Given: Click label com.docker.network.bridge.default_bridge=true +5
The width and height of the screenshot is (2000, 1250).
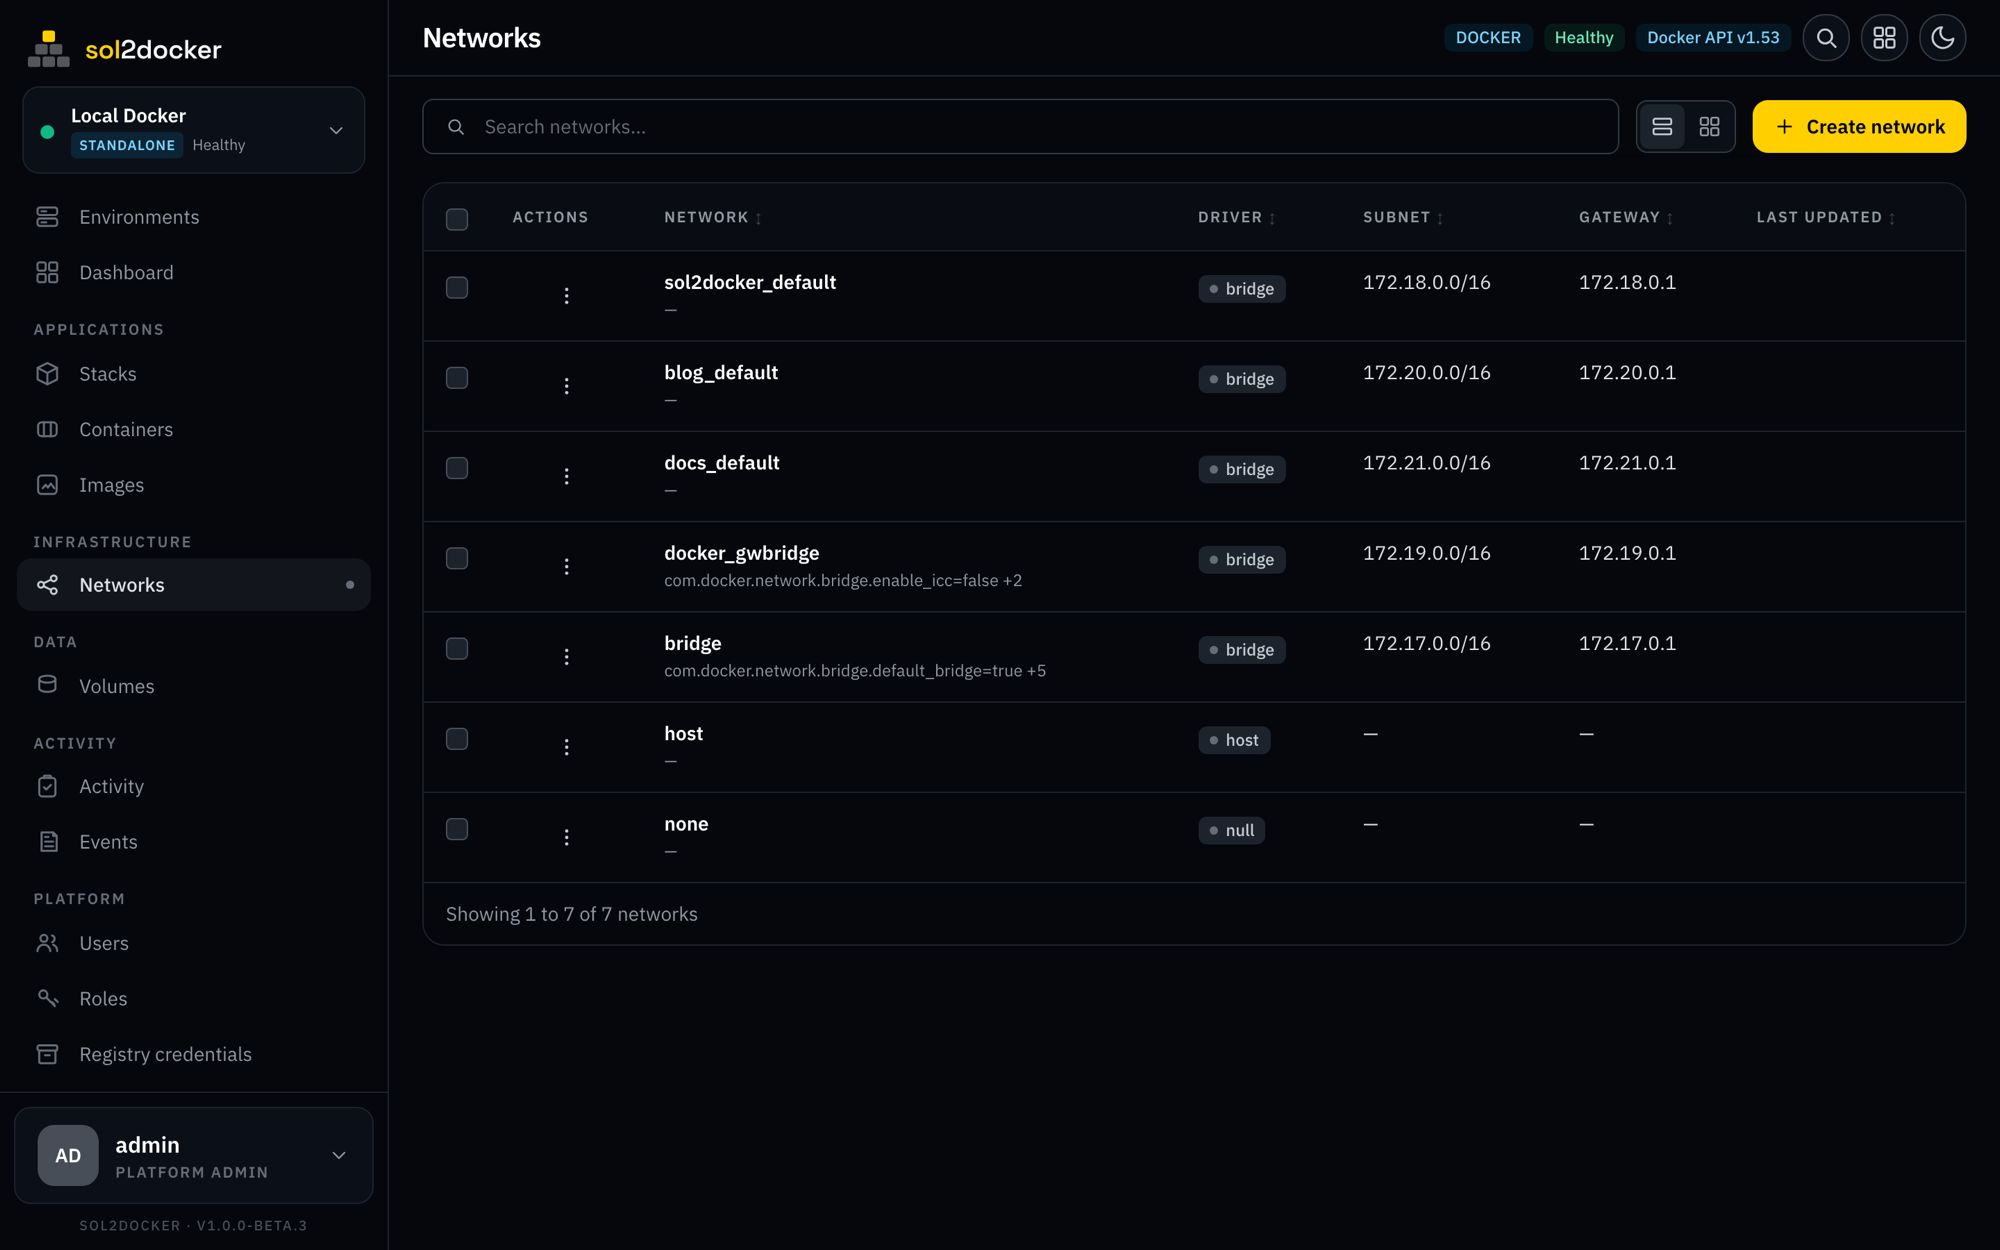Looking at the screenshot, I should click(855, 671).
